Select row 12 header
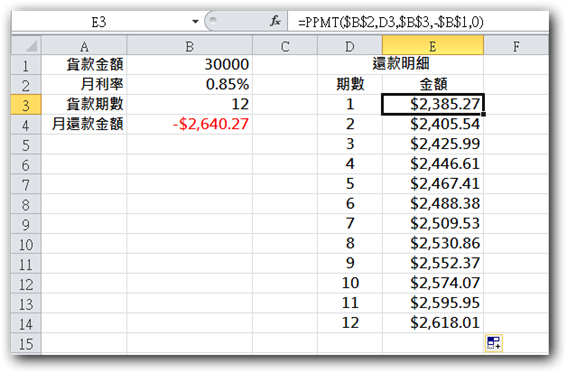Viewport: 567px width, 373px height. [x=26, y=284]
